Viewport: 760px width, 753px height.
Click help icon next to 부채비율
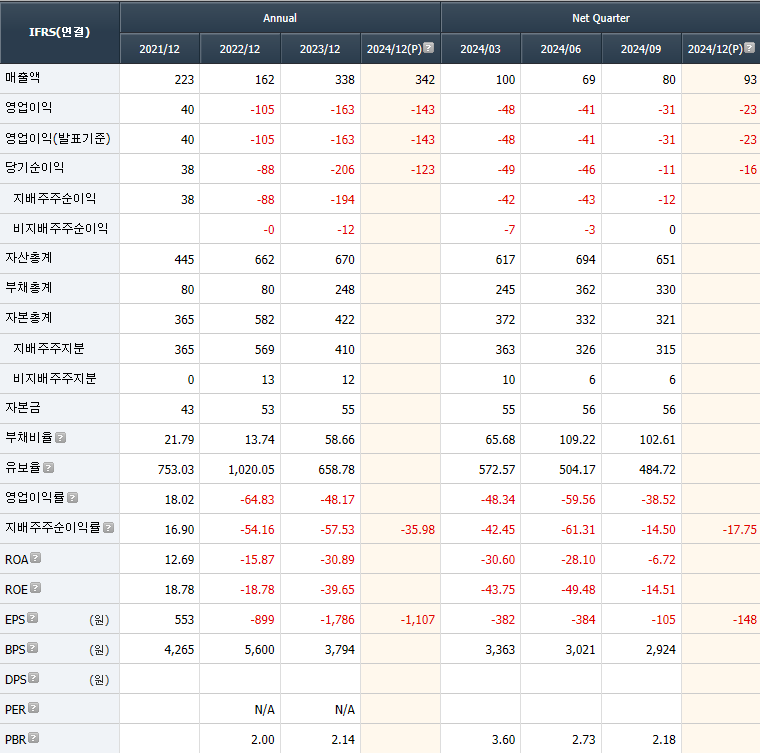coord(60,438)
